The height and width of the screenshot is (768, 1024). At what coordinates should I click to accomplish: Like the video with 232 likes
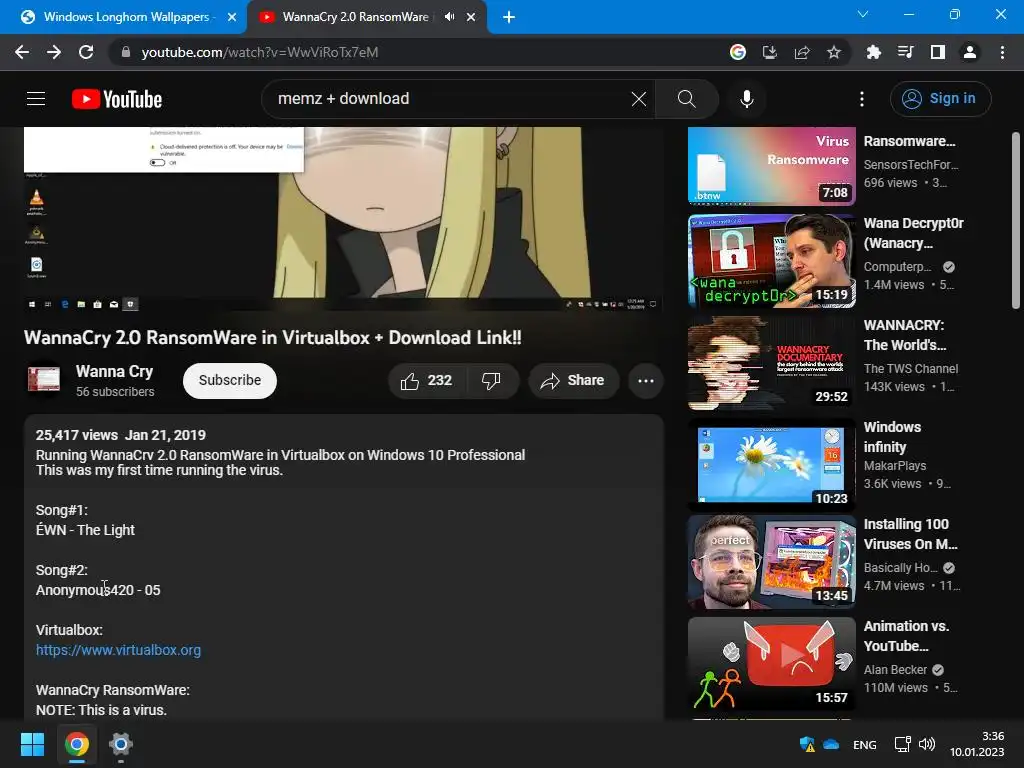[x=427, y=381]
